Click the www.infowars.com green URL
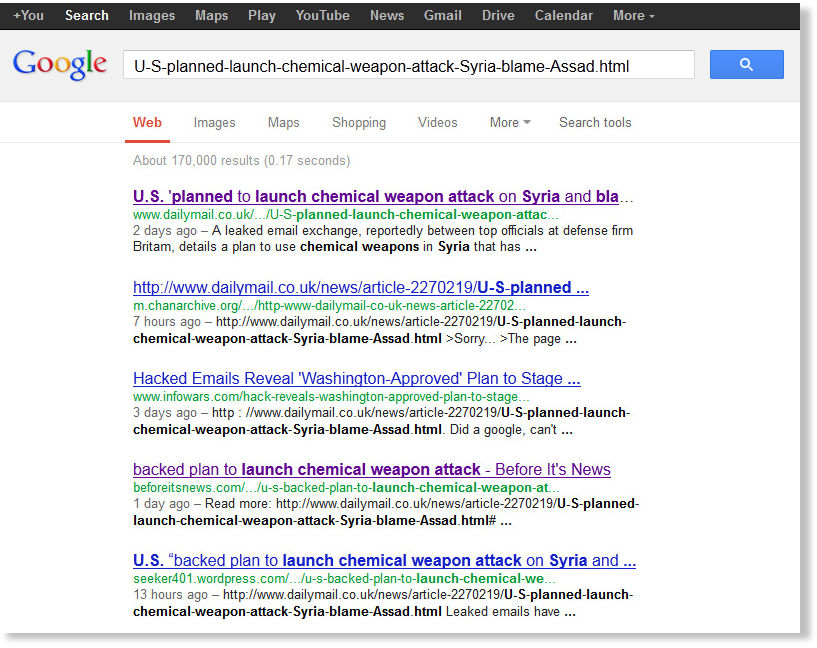The image size is (817, 648). [331, 396]
